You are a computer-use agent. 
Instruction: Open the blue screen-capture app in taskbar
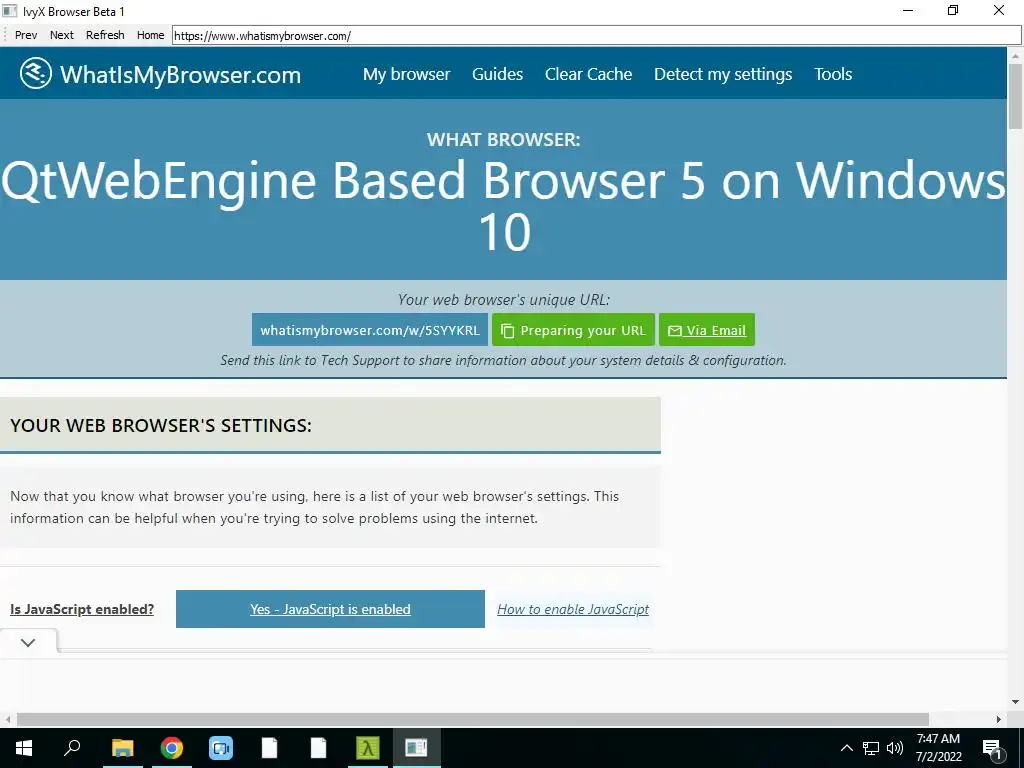(x=221, y=748)
